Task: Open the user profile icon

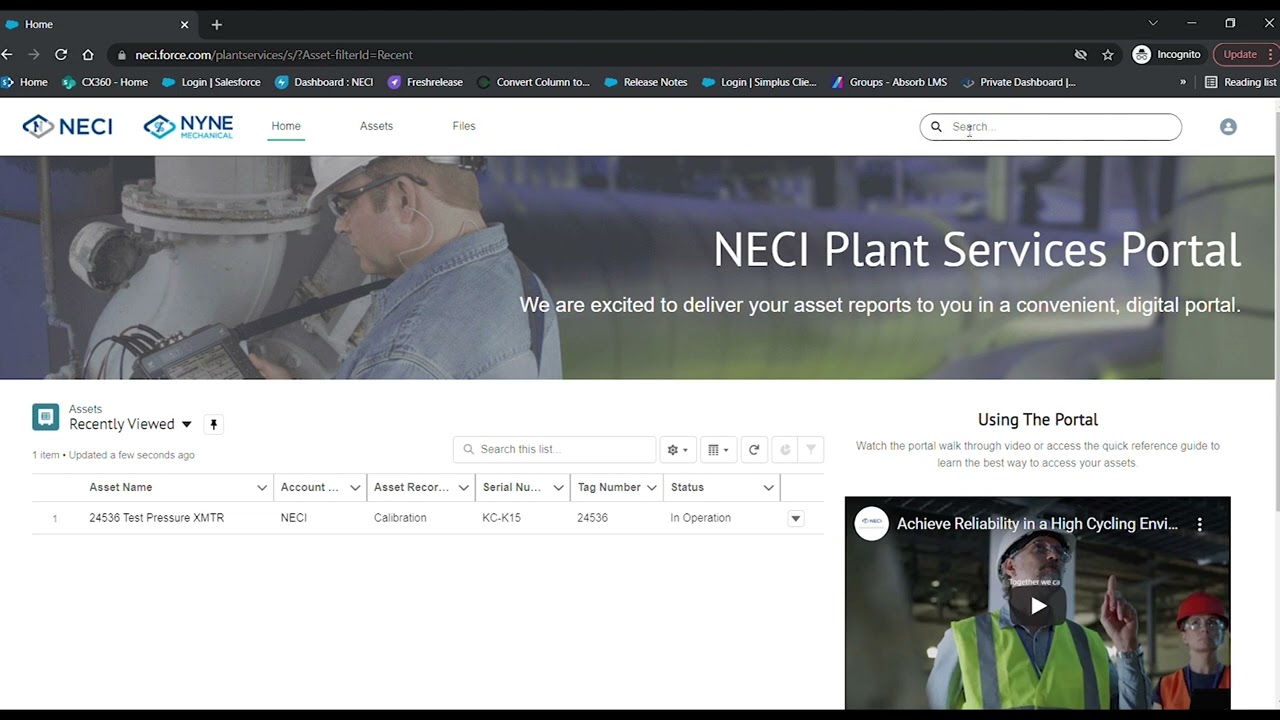Action: click(1228, 127)
